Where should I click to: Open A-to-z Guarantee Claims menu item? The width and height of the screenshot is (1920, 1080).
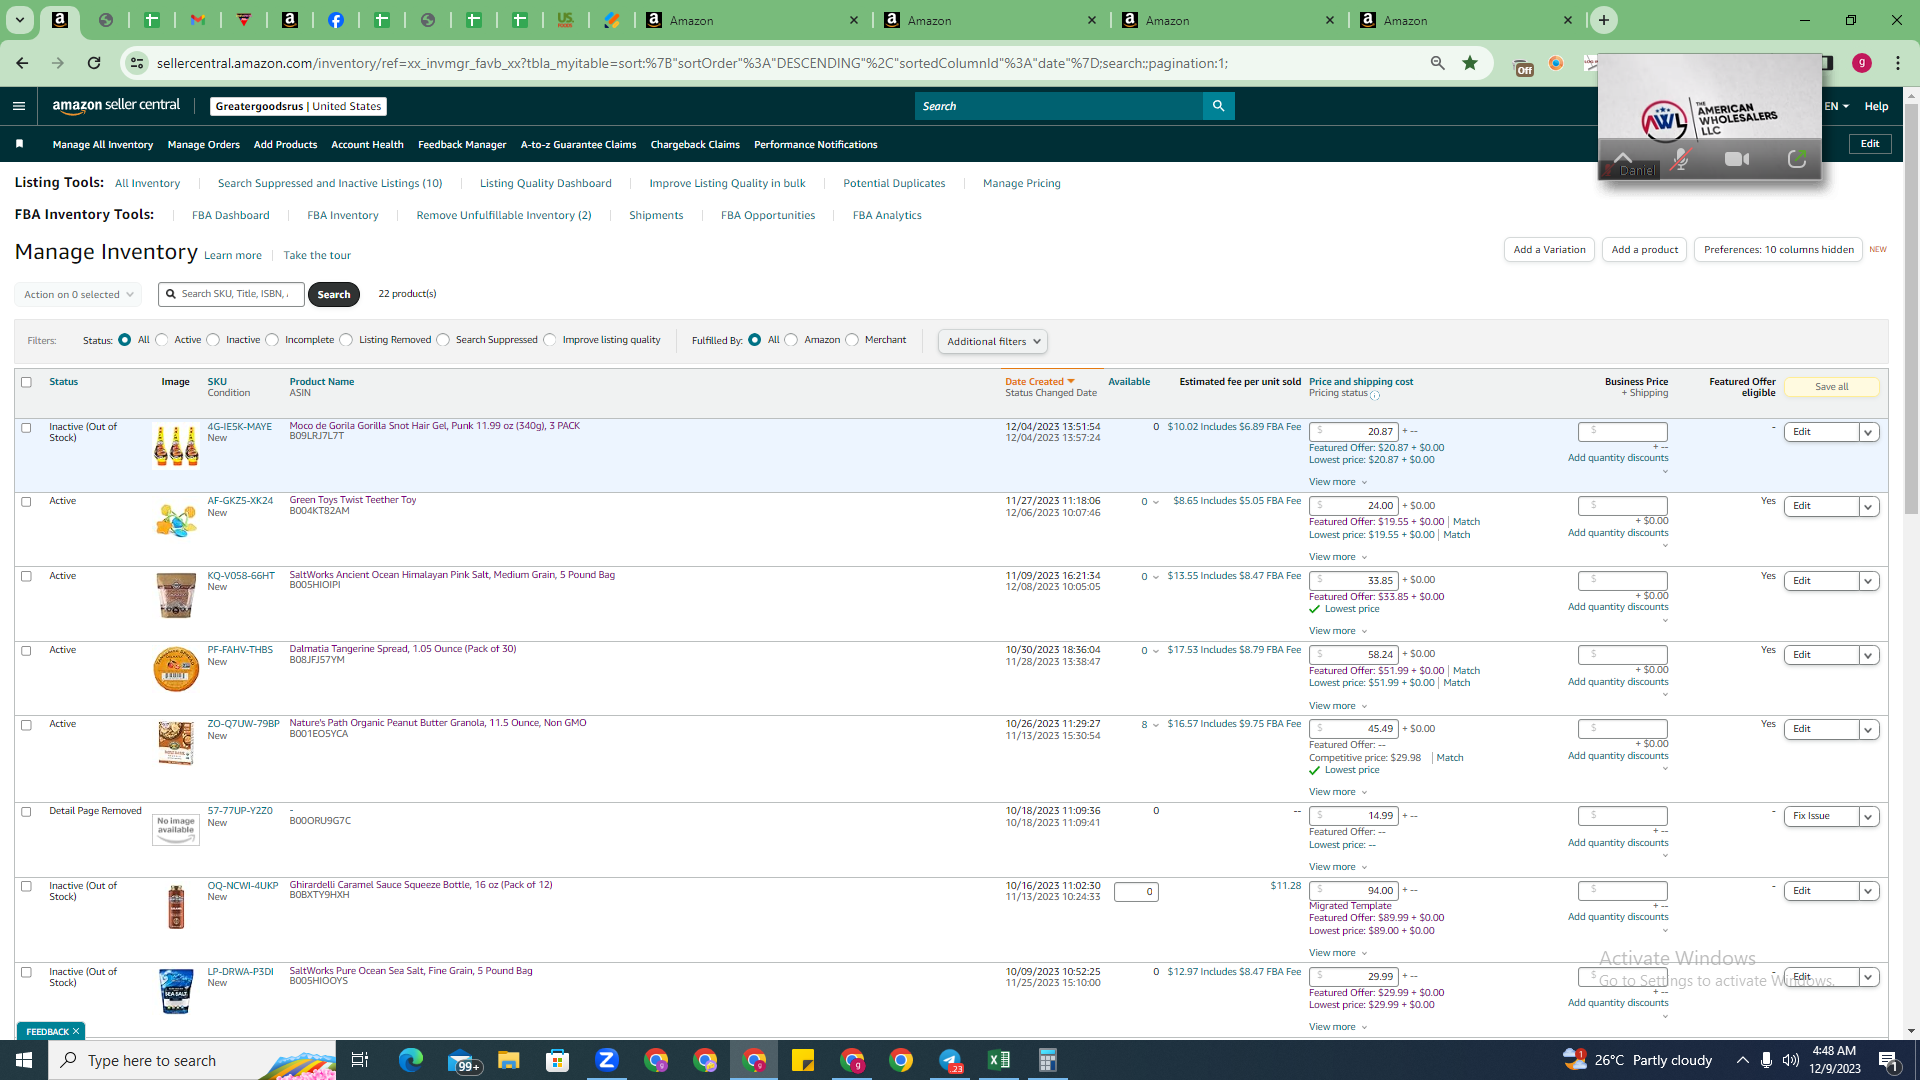[578, 145]
